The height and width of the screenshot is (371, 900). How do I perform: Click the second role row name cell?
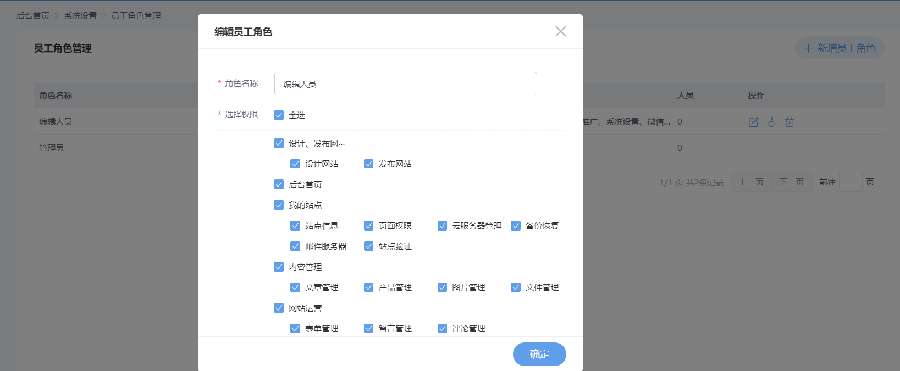point(51,148)
